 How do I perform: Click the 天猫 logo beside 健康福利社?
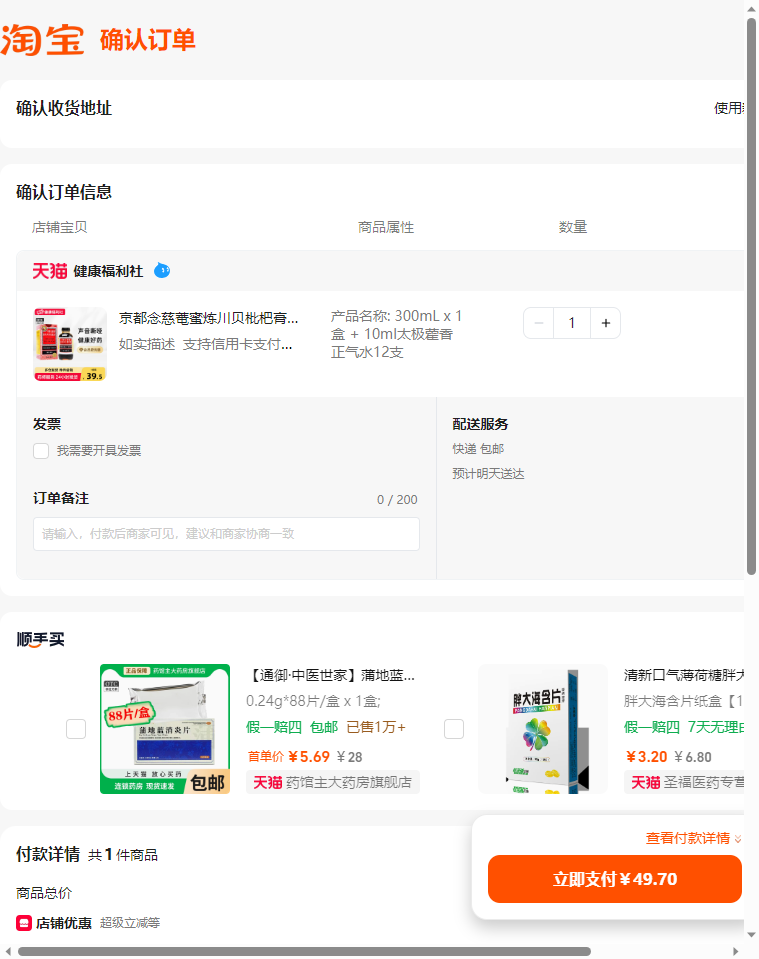[x=50, y=271]
